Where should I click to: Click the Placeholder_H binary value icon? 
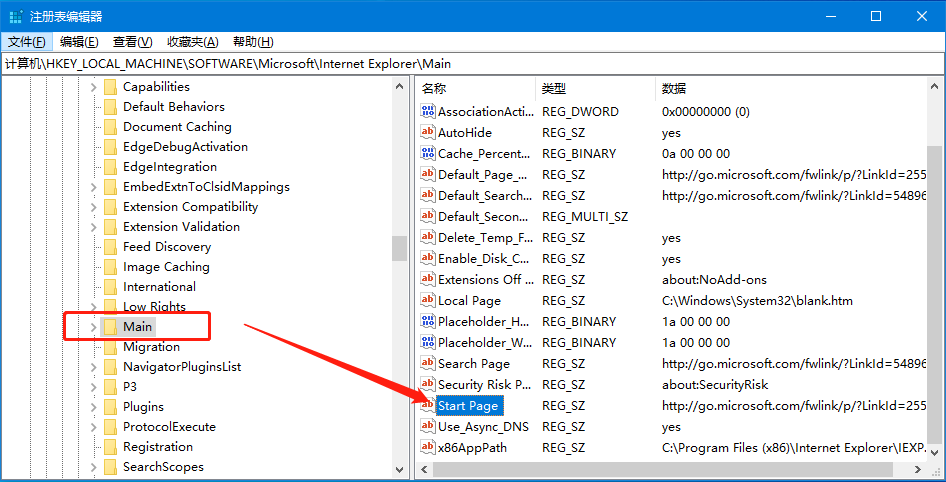click(x=428, y=322)
